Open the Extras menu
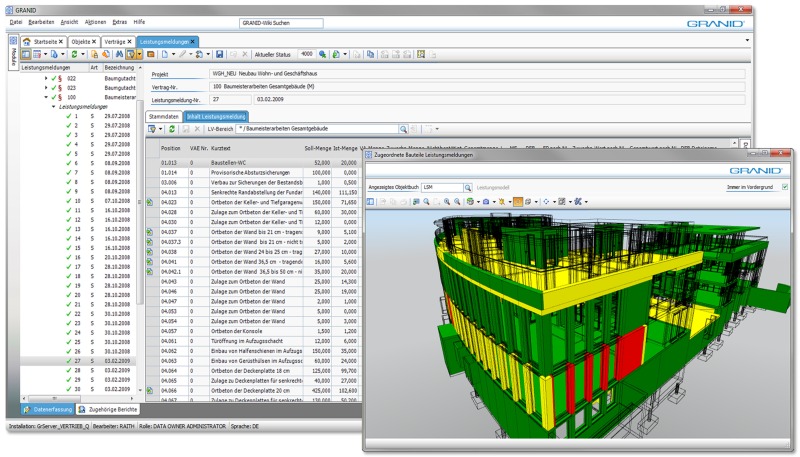This screenshot has width=800, height=457. [x=119, y=22]
